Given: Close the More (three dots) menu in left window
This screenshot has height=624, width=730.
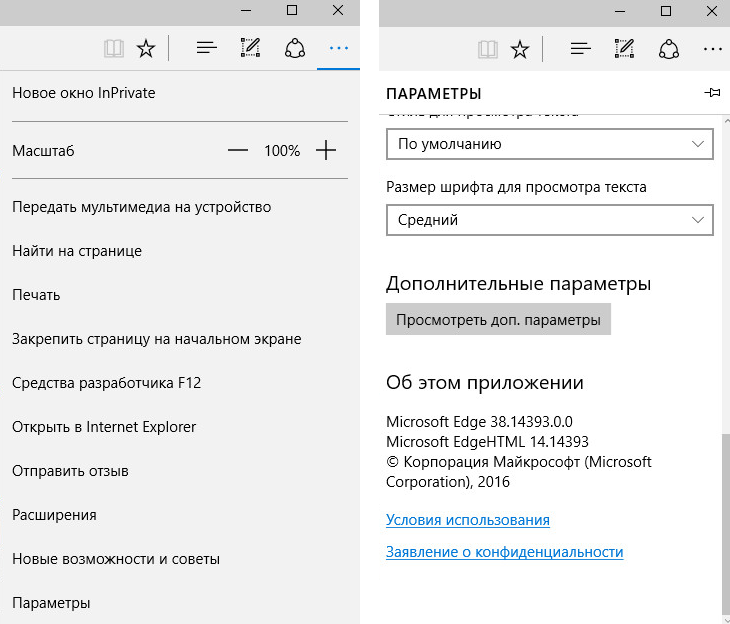Looking at the screenshot, I should 338,48.
